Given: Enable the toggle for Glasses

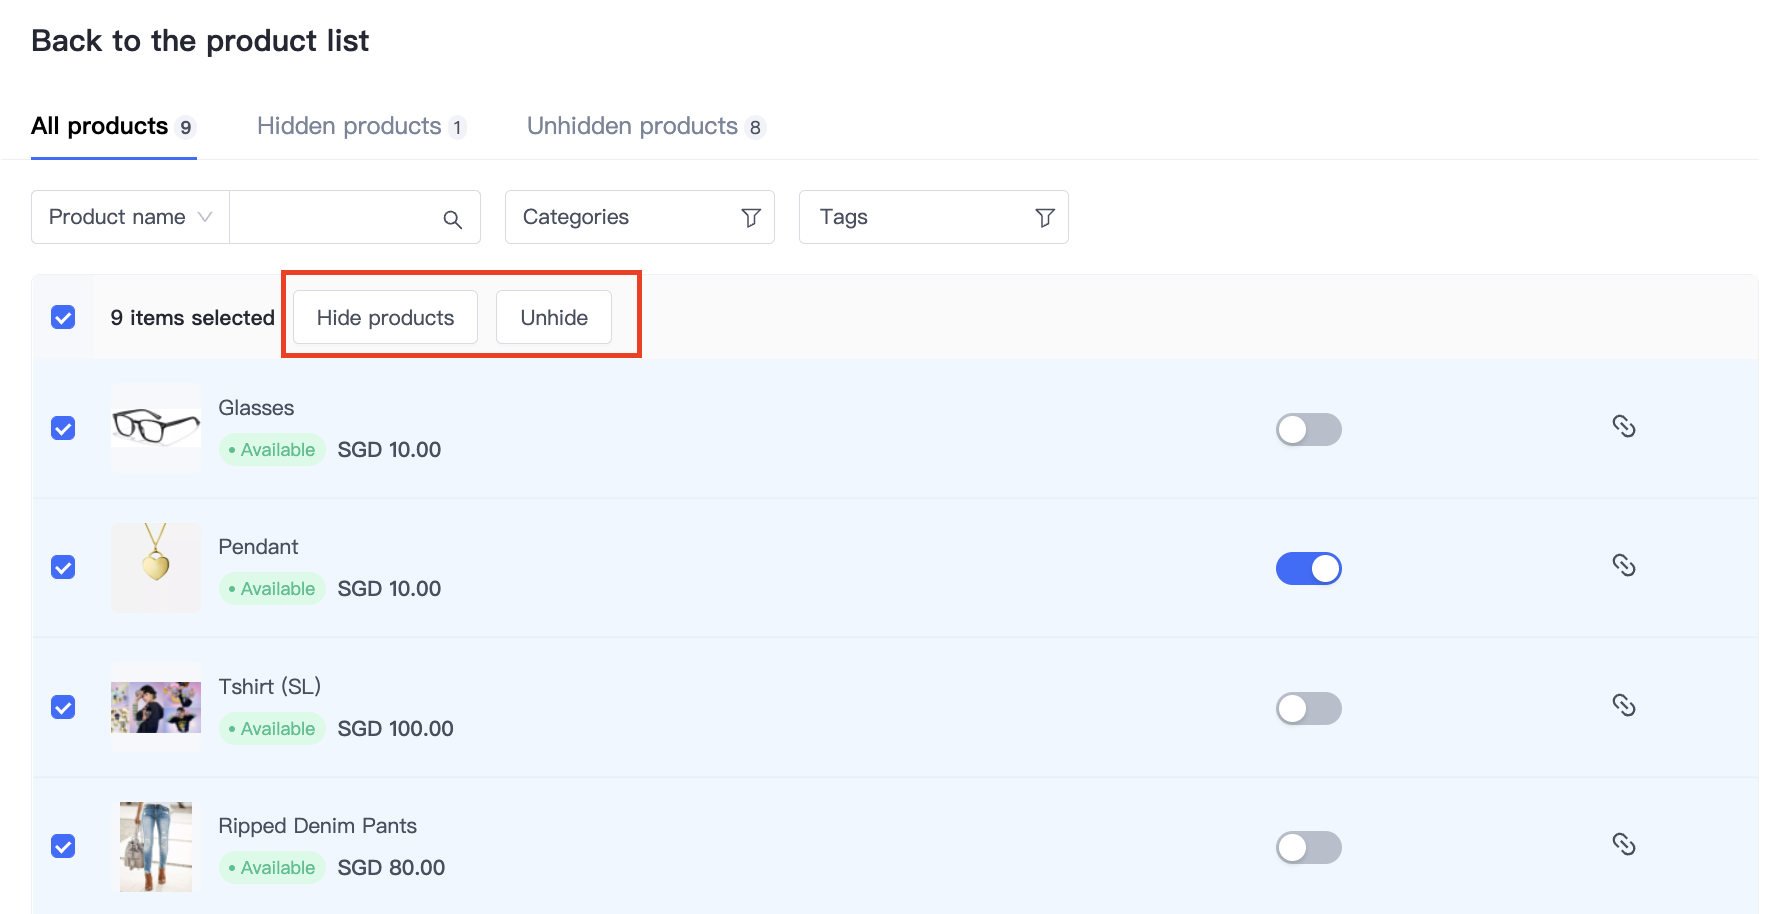Looking at the screenshot, I should pos(1308,430).
